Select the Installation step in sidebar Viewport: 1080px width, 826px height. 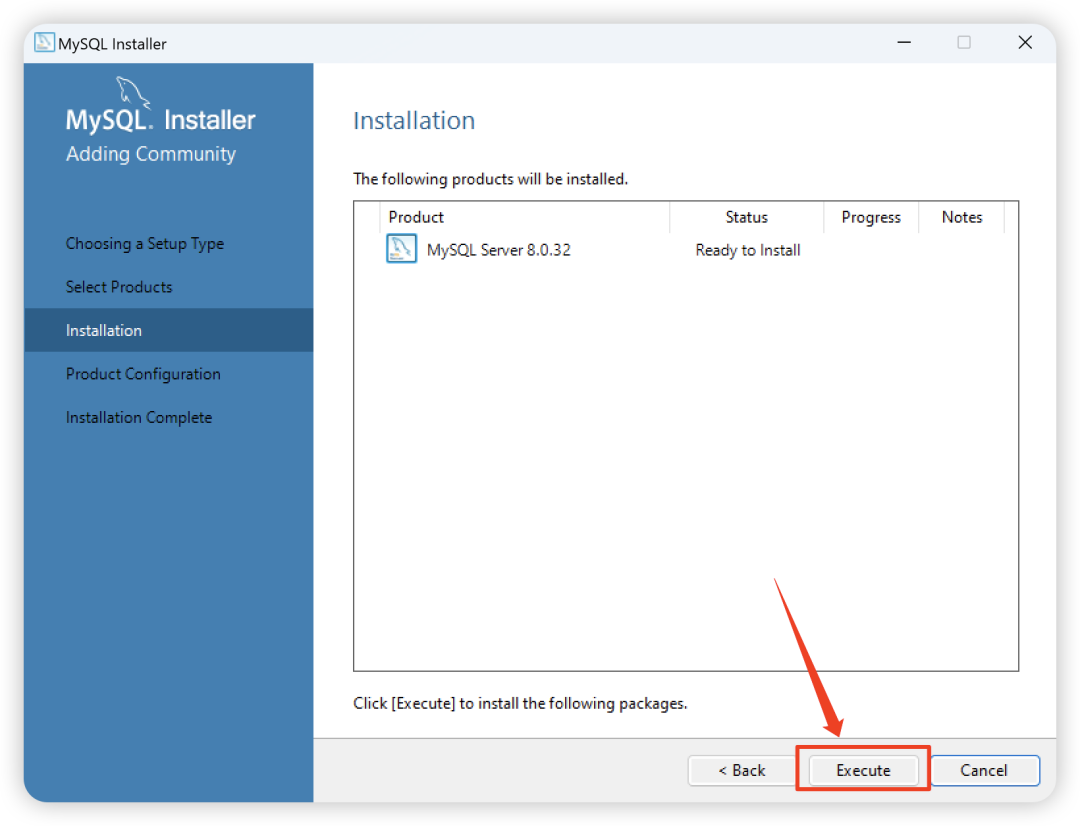pos(169,330)
